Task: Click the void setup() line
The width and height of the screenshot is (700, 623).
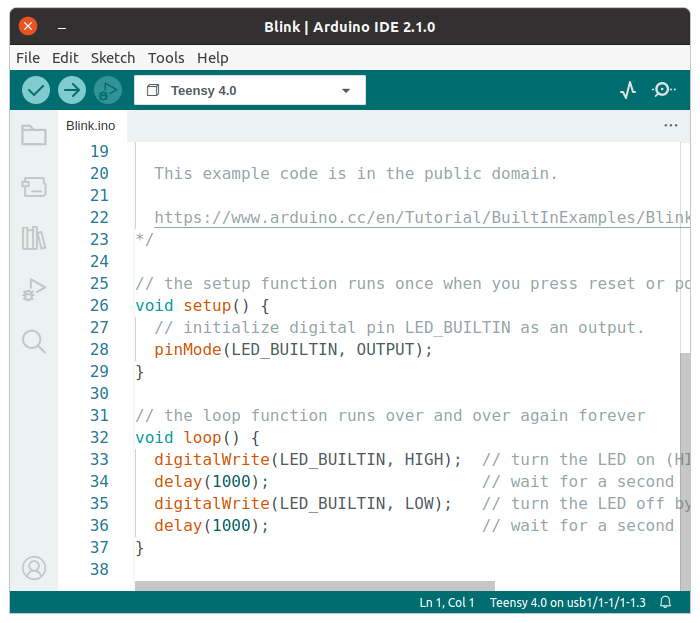Action: (202, 306)
